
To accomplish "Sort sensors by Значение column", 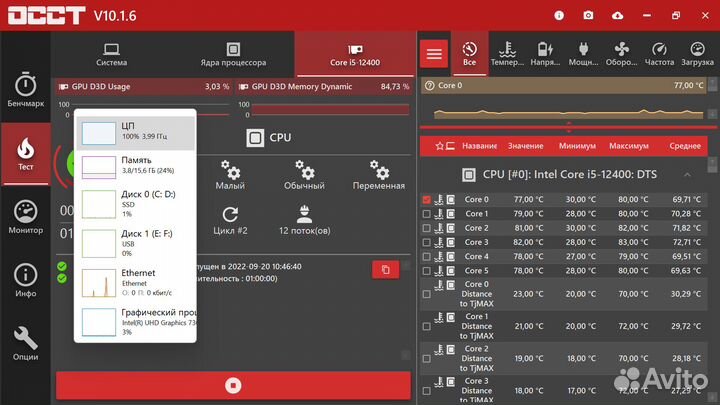I will (x=525, y=146).
